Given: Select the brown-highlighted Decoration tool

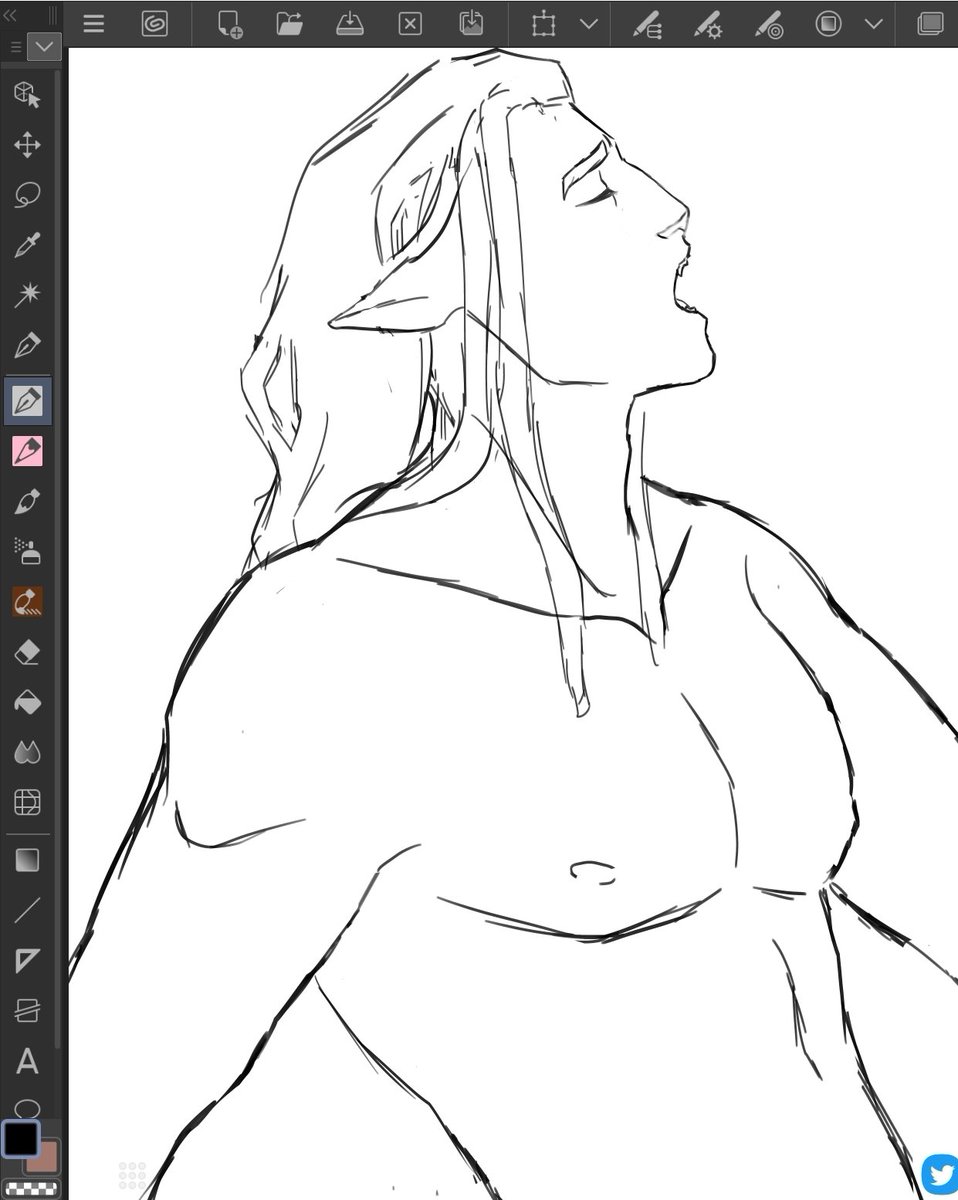Looking at the screenshot, I should [x=27, y=601].
